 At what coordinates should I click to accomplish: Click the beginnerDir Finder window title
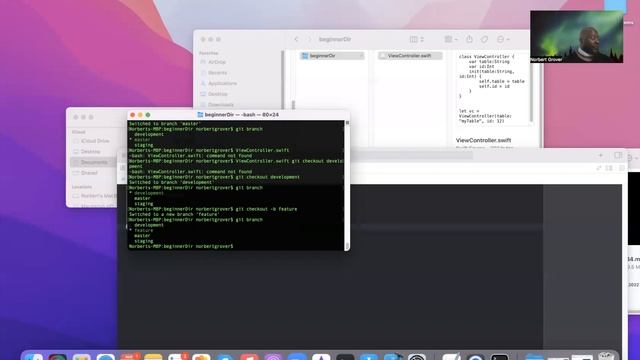(335, 39)
